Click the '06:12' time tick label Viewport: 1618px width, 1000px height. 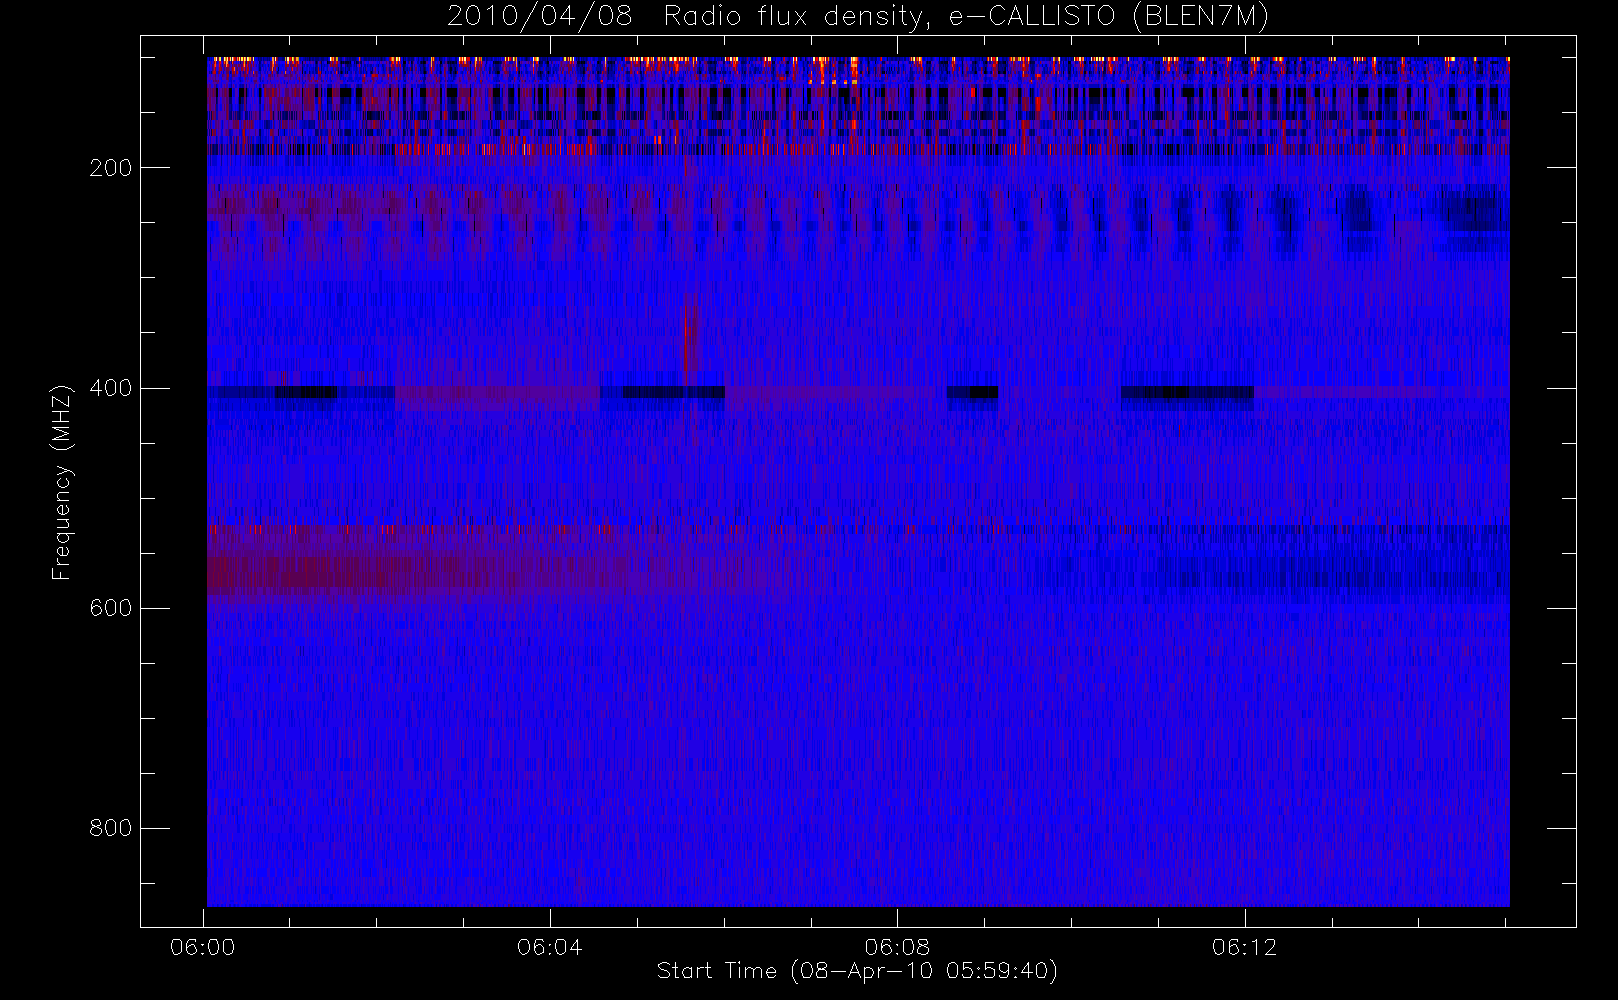click(x=1245, y=947)
